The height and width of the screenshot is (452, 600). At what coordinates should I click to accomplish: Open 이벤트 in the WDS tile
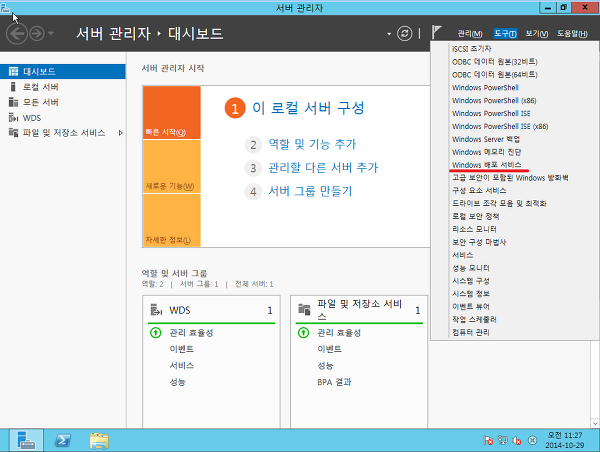(x=182, y=349)
